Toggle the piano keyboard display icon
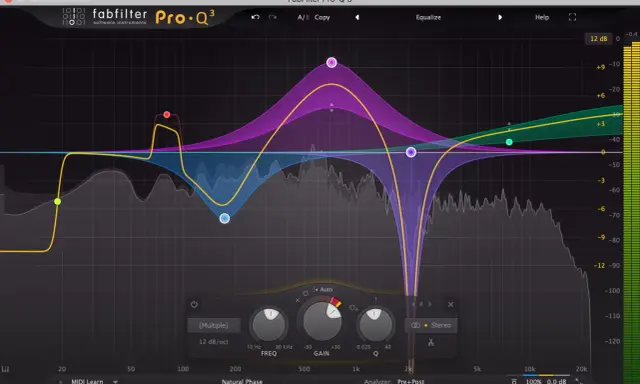Viewport: 640px width, 384px height. click(5, 369)
